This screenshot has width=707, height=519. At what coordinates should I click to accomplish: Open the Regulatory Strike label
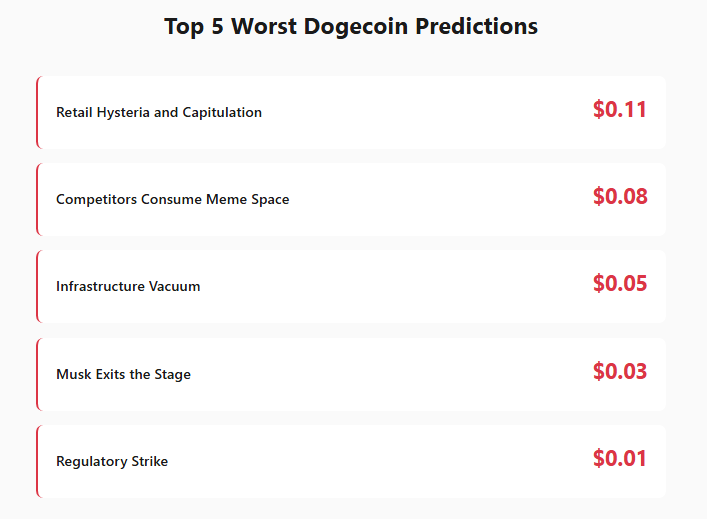point(112,462)
